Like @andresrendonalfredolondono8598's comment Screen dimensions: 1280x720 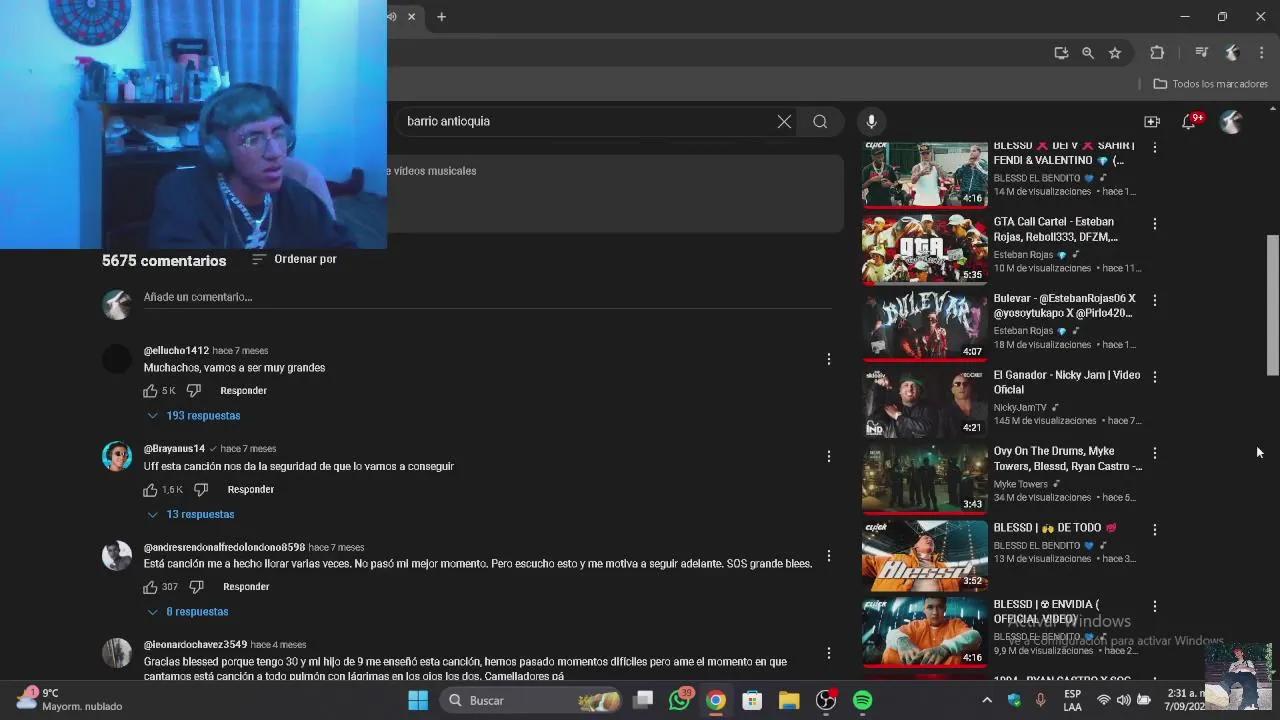coord(150,587)
